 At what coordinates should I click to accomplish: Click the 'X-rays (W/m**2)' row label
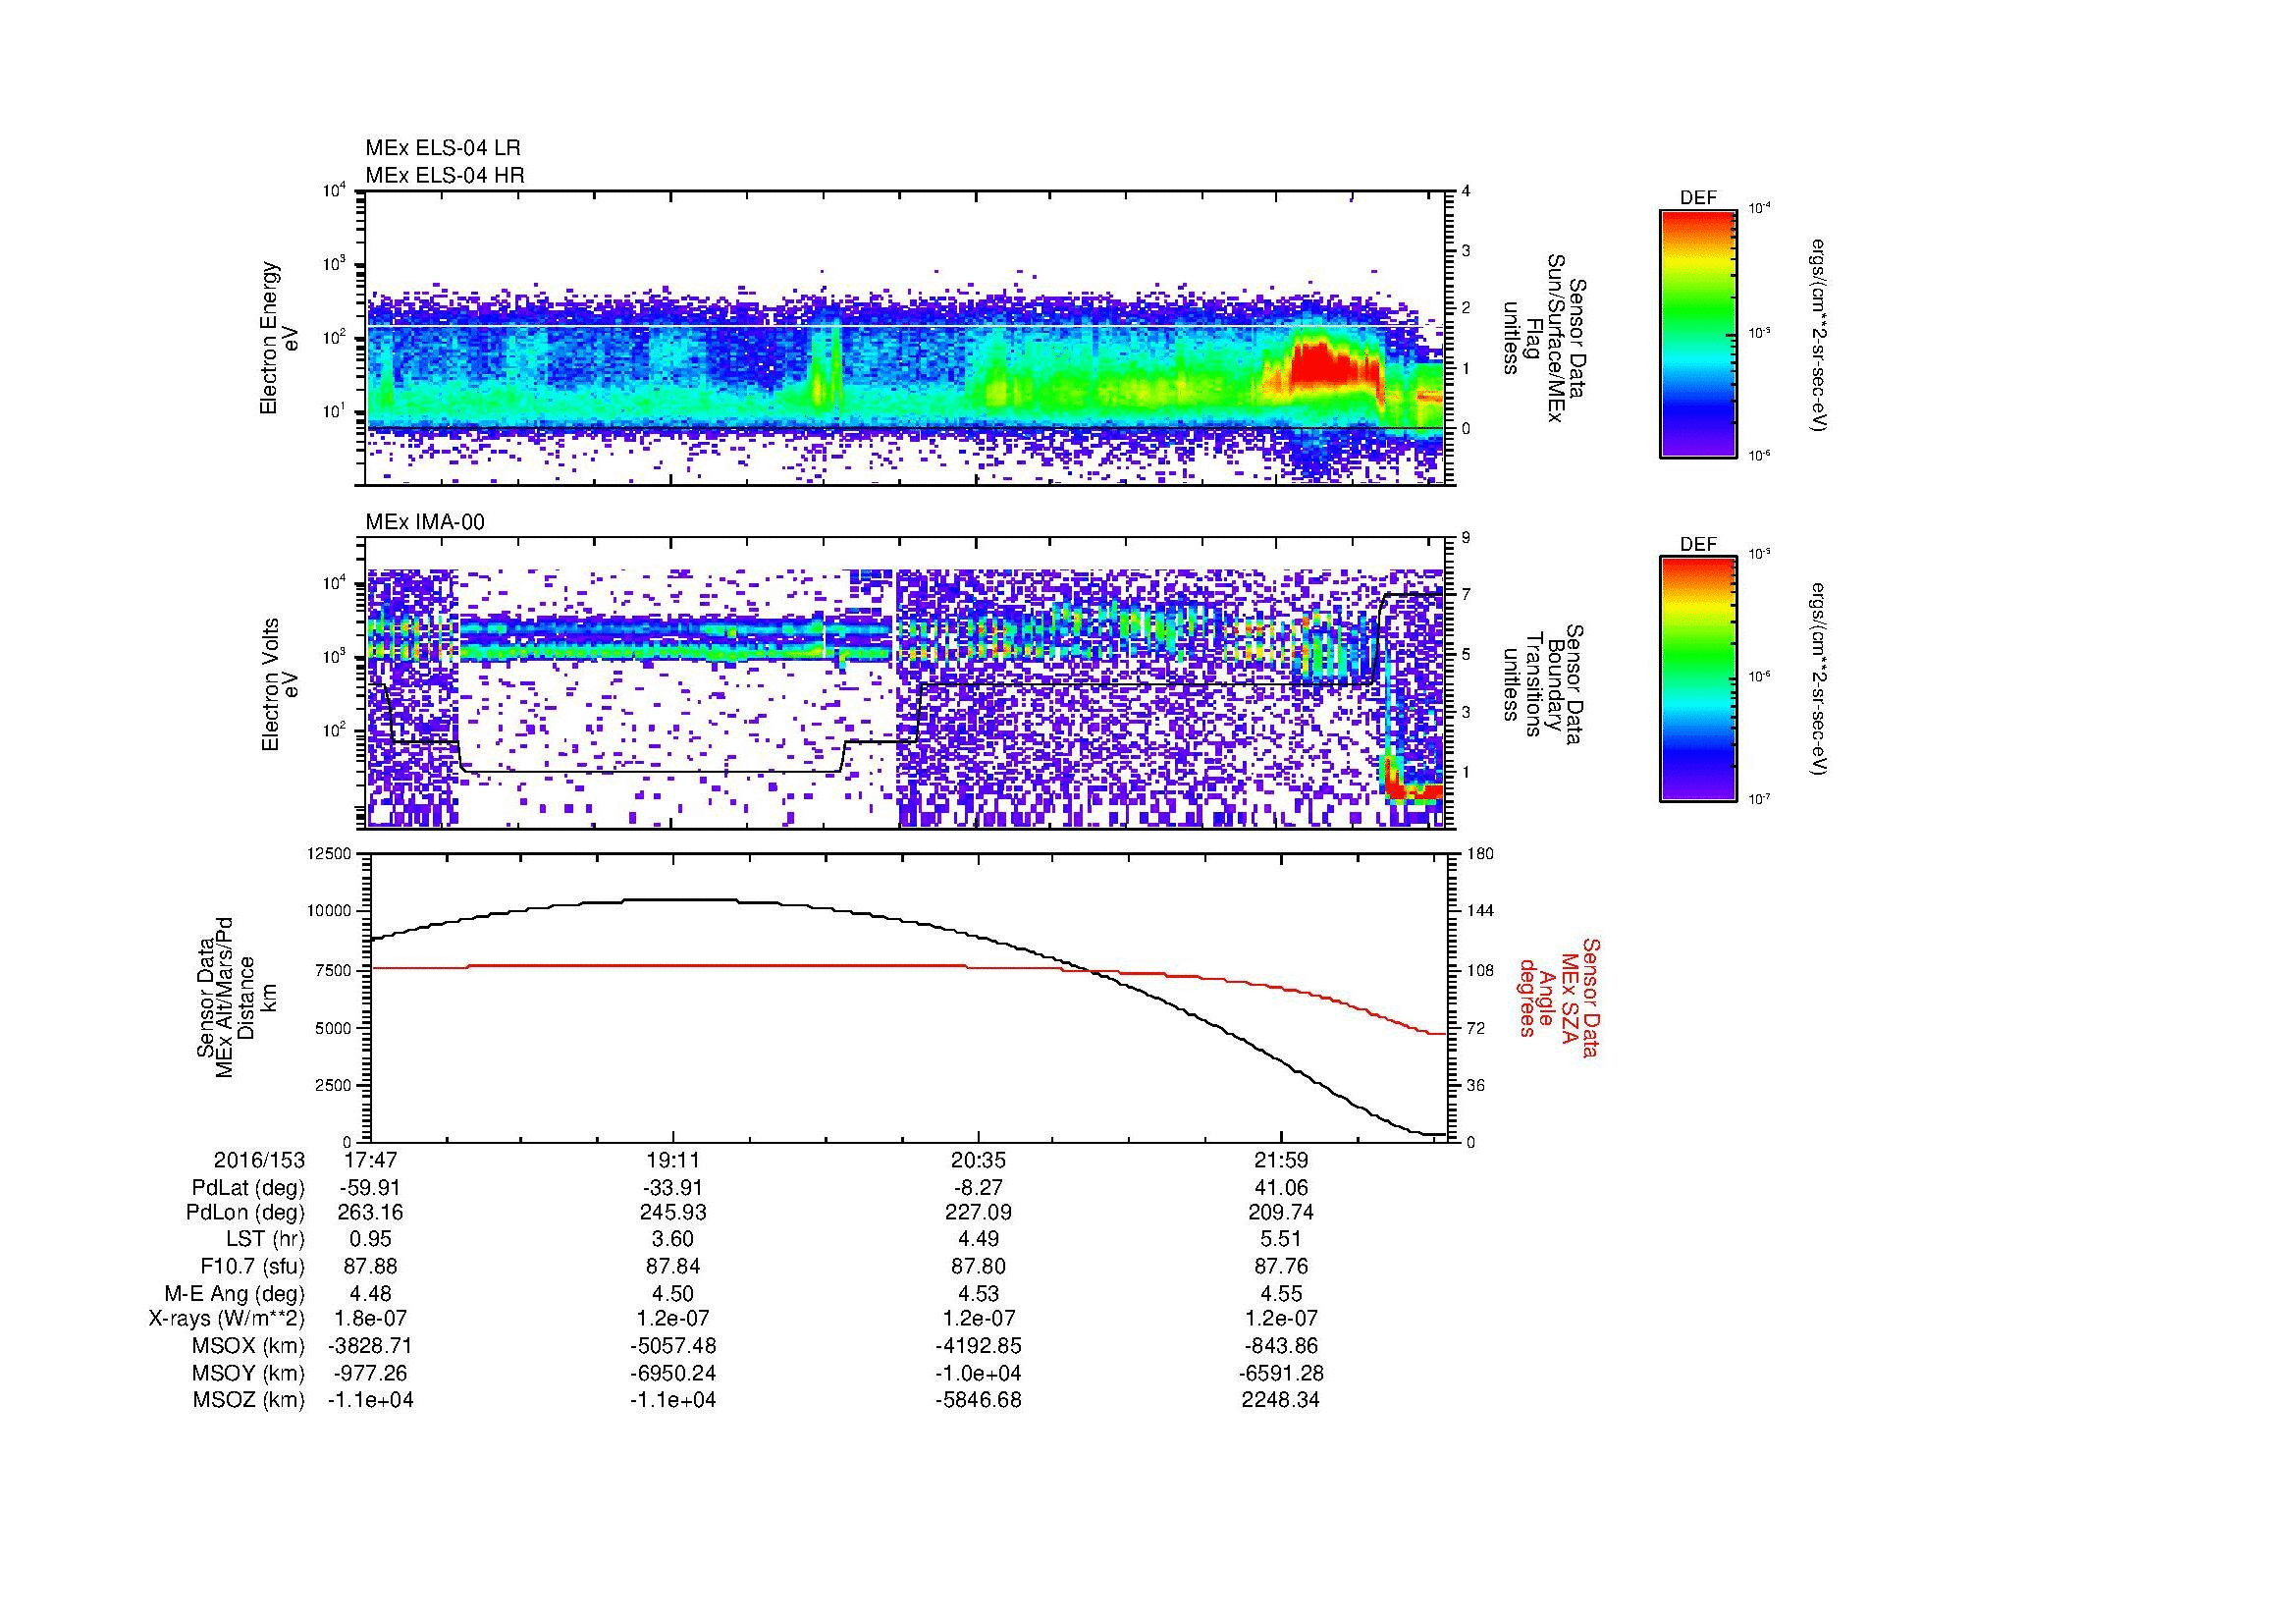click(x=226, y=1319)
